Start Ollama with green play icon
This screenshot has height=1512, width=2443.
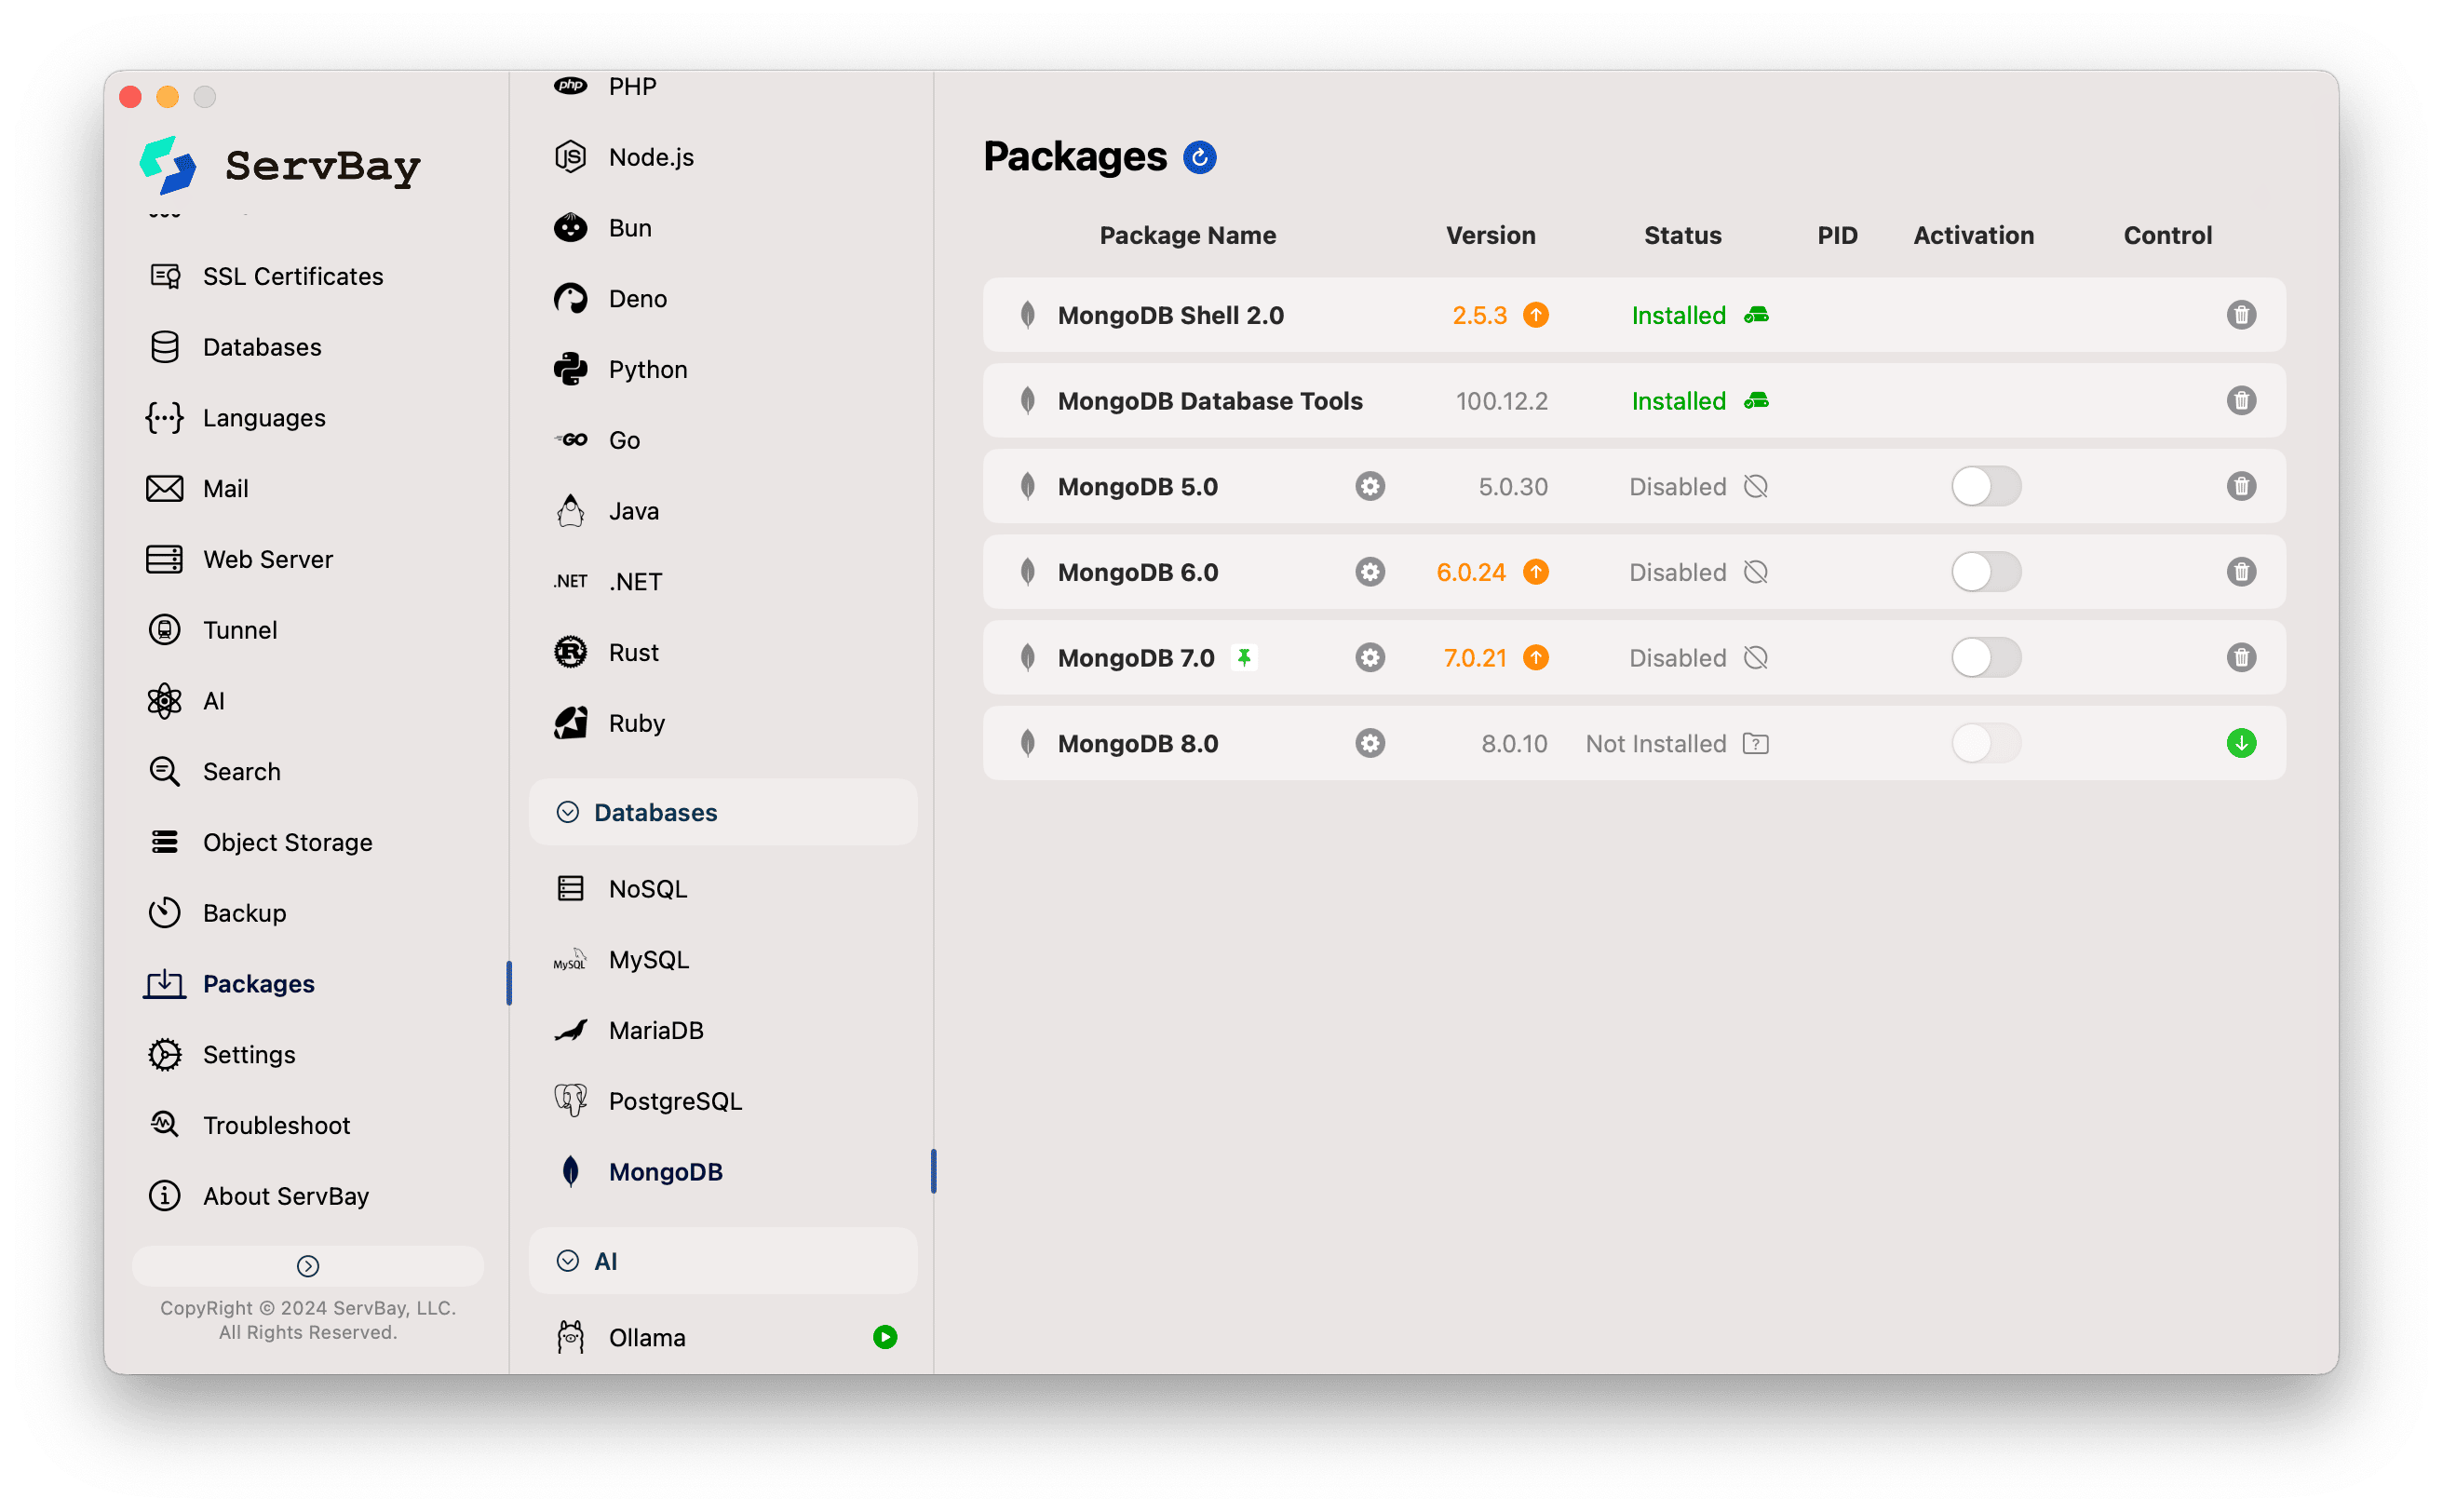click(x=885, y=1338)
